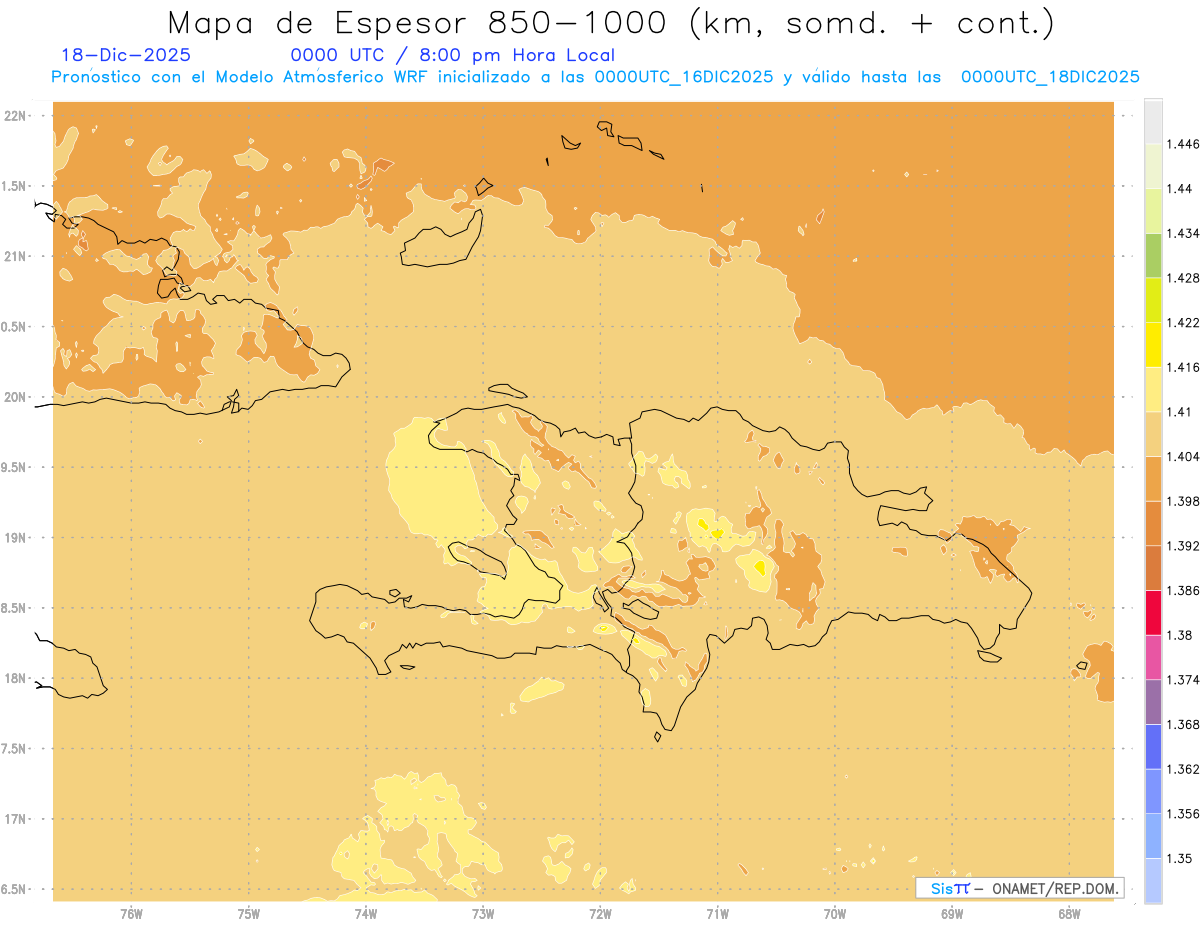Click the 74W longitude label
This screenshot has height=927, width=1200.
[x=365, y=914]
